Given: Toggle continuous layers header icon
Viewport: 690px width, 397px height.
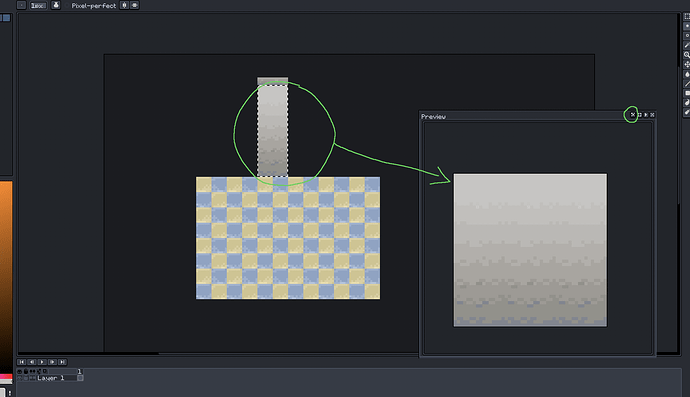Looking at the screenshot, I should coord(33,371).
